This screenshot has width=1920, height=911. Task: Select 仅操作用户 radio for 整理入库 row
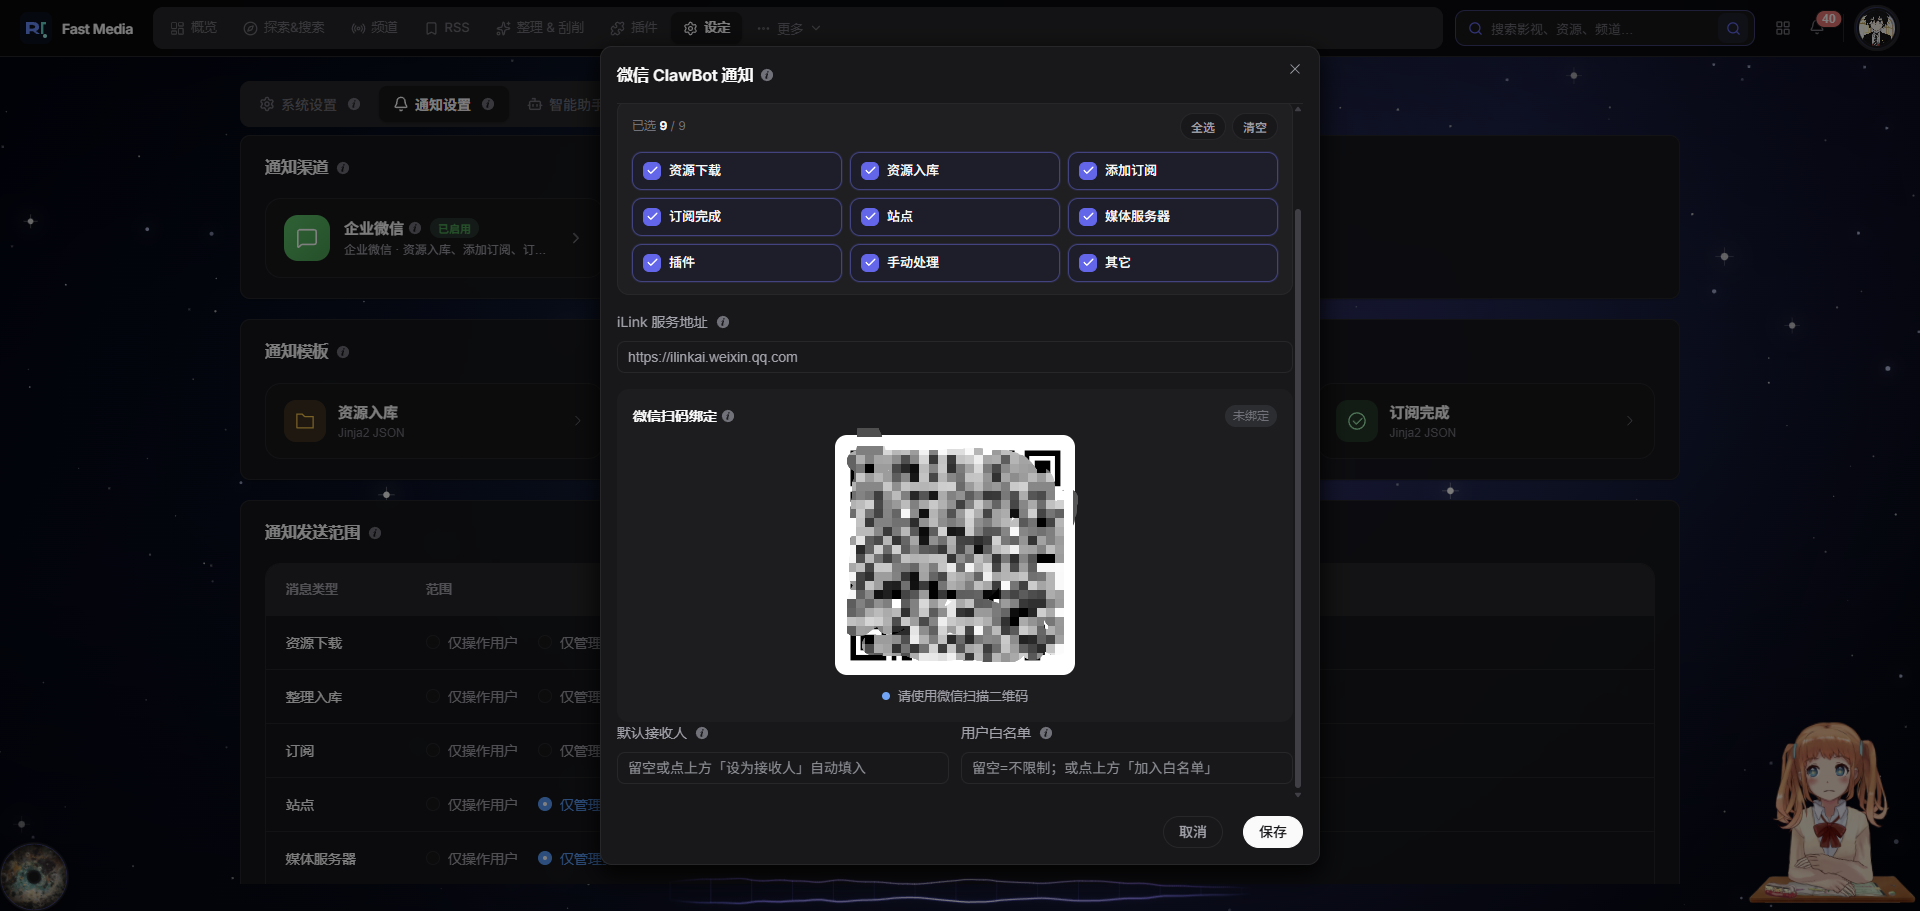(433, 697)
